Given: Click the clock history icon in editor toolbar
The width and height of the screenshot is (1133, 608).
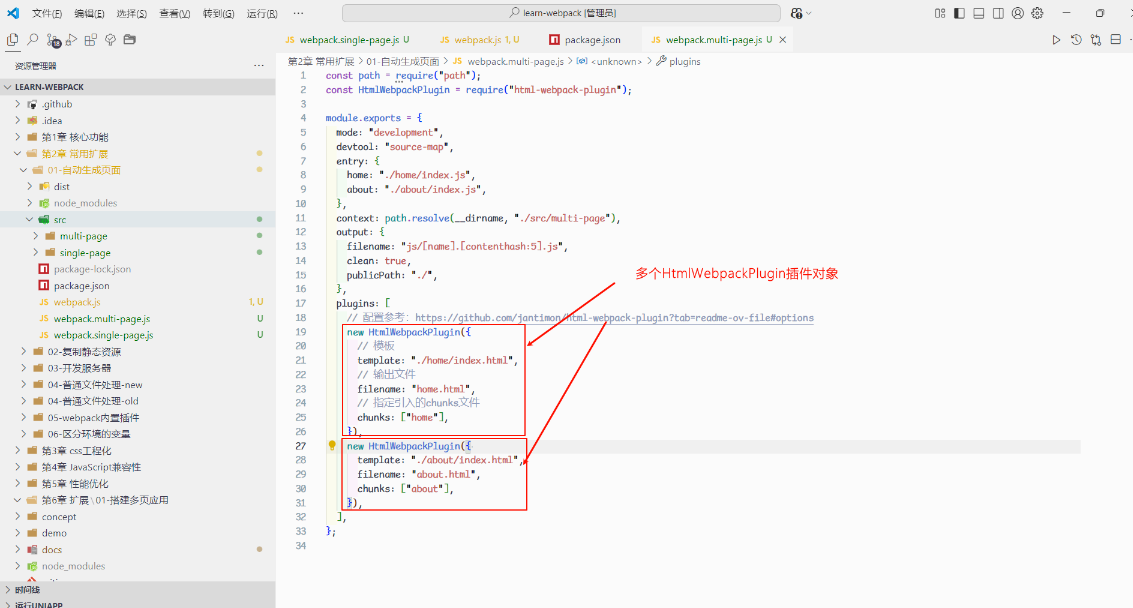Looking at the screenshot, I should (x=1076, y=40).
